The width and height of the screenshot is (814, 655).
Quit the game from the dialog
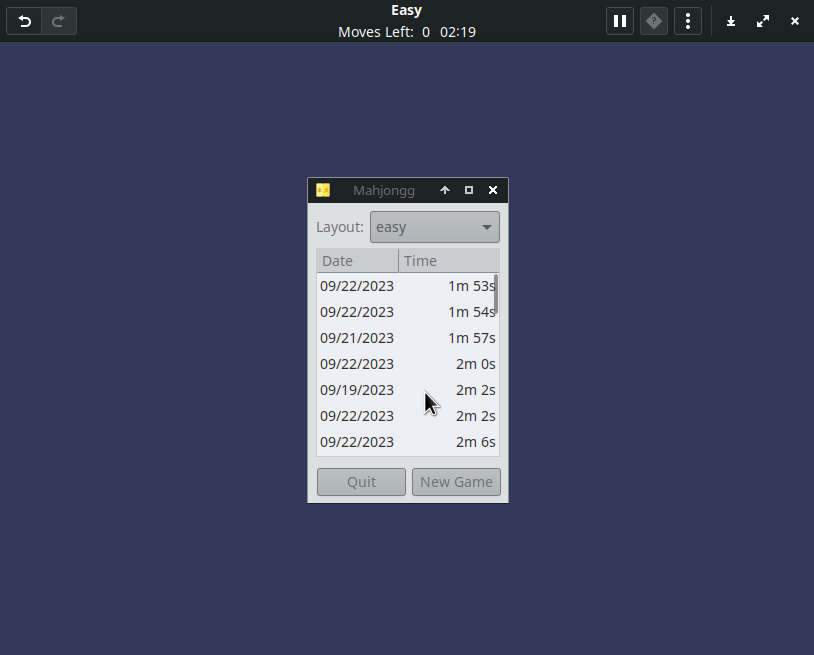tap(361, 482)
